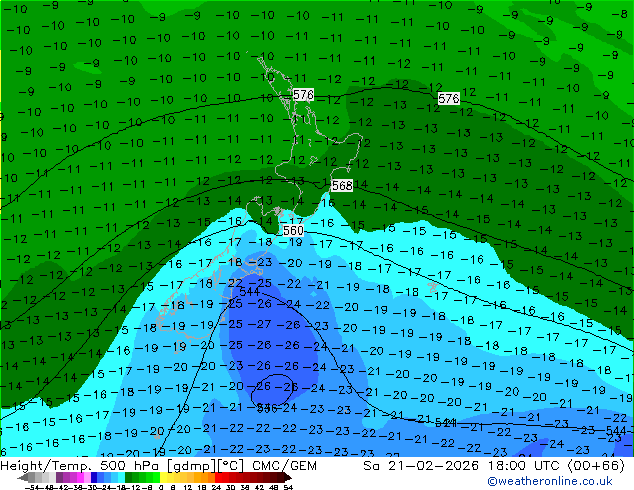The width and height of the screenshot is (634, 490).
Task: Select the 560 height contour label
Action: click(x=293, y=230)
